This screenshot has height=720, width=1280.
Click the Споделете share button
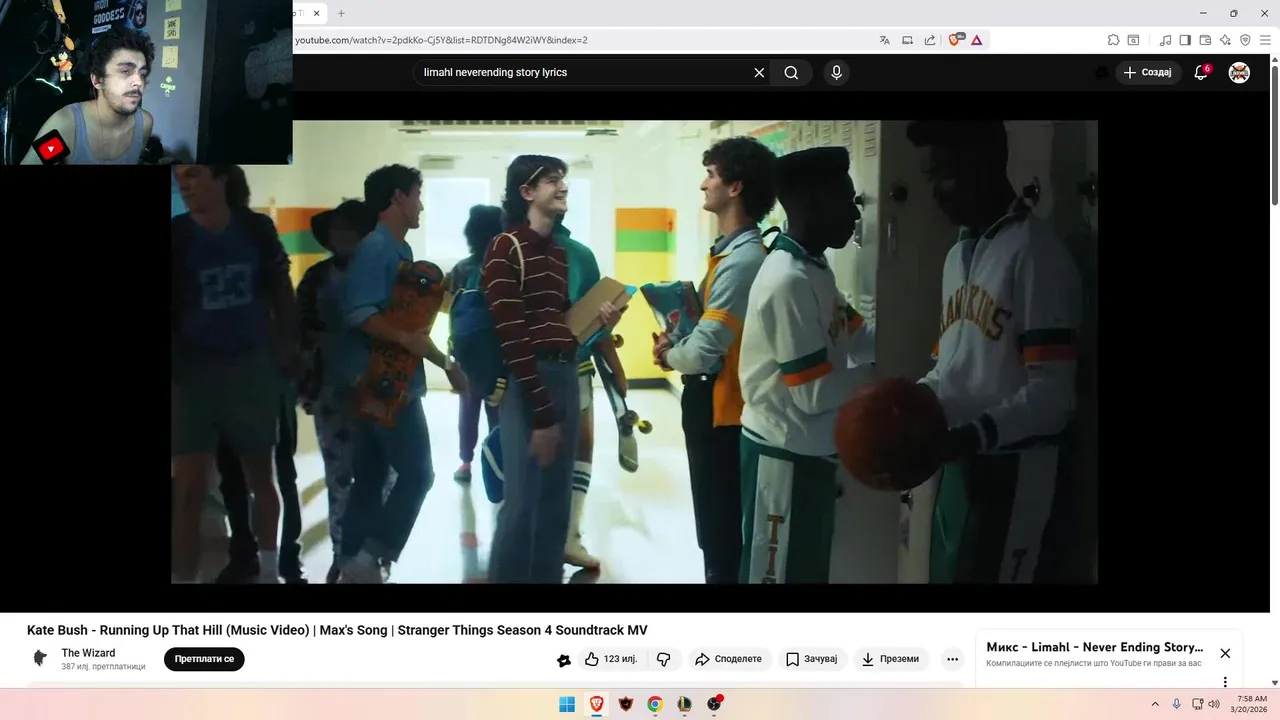[x=729, y=659]
